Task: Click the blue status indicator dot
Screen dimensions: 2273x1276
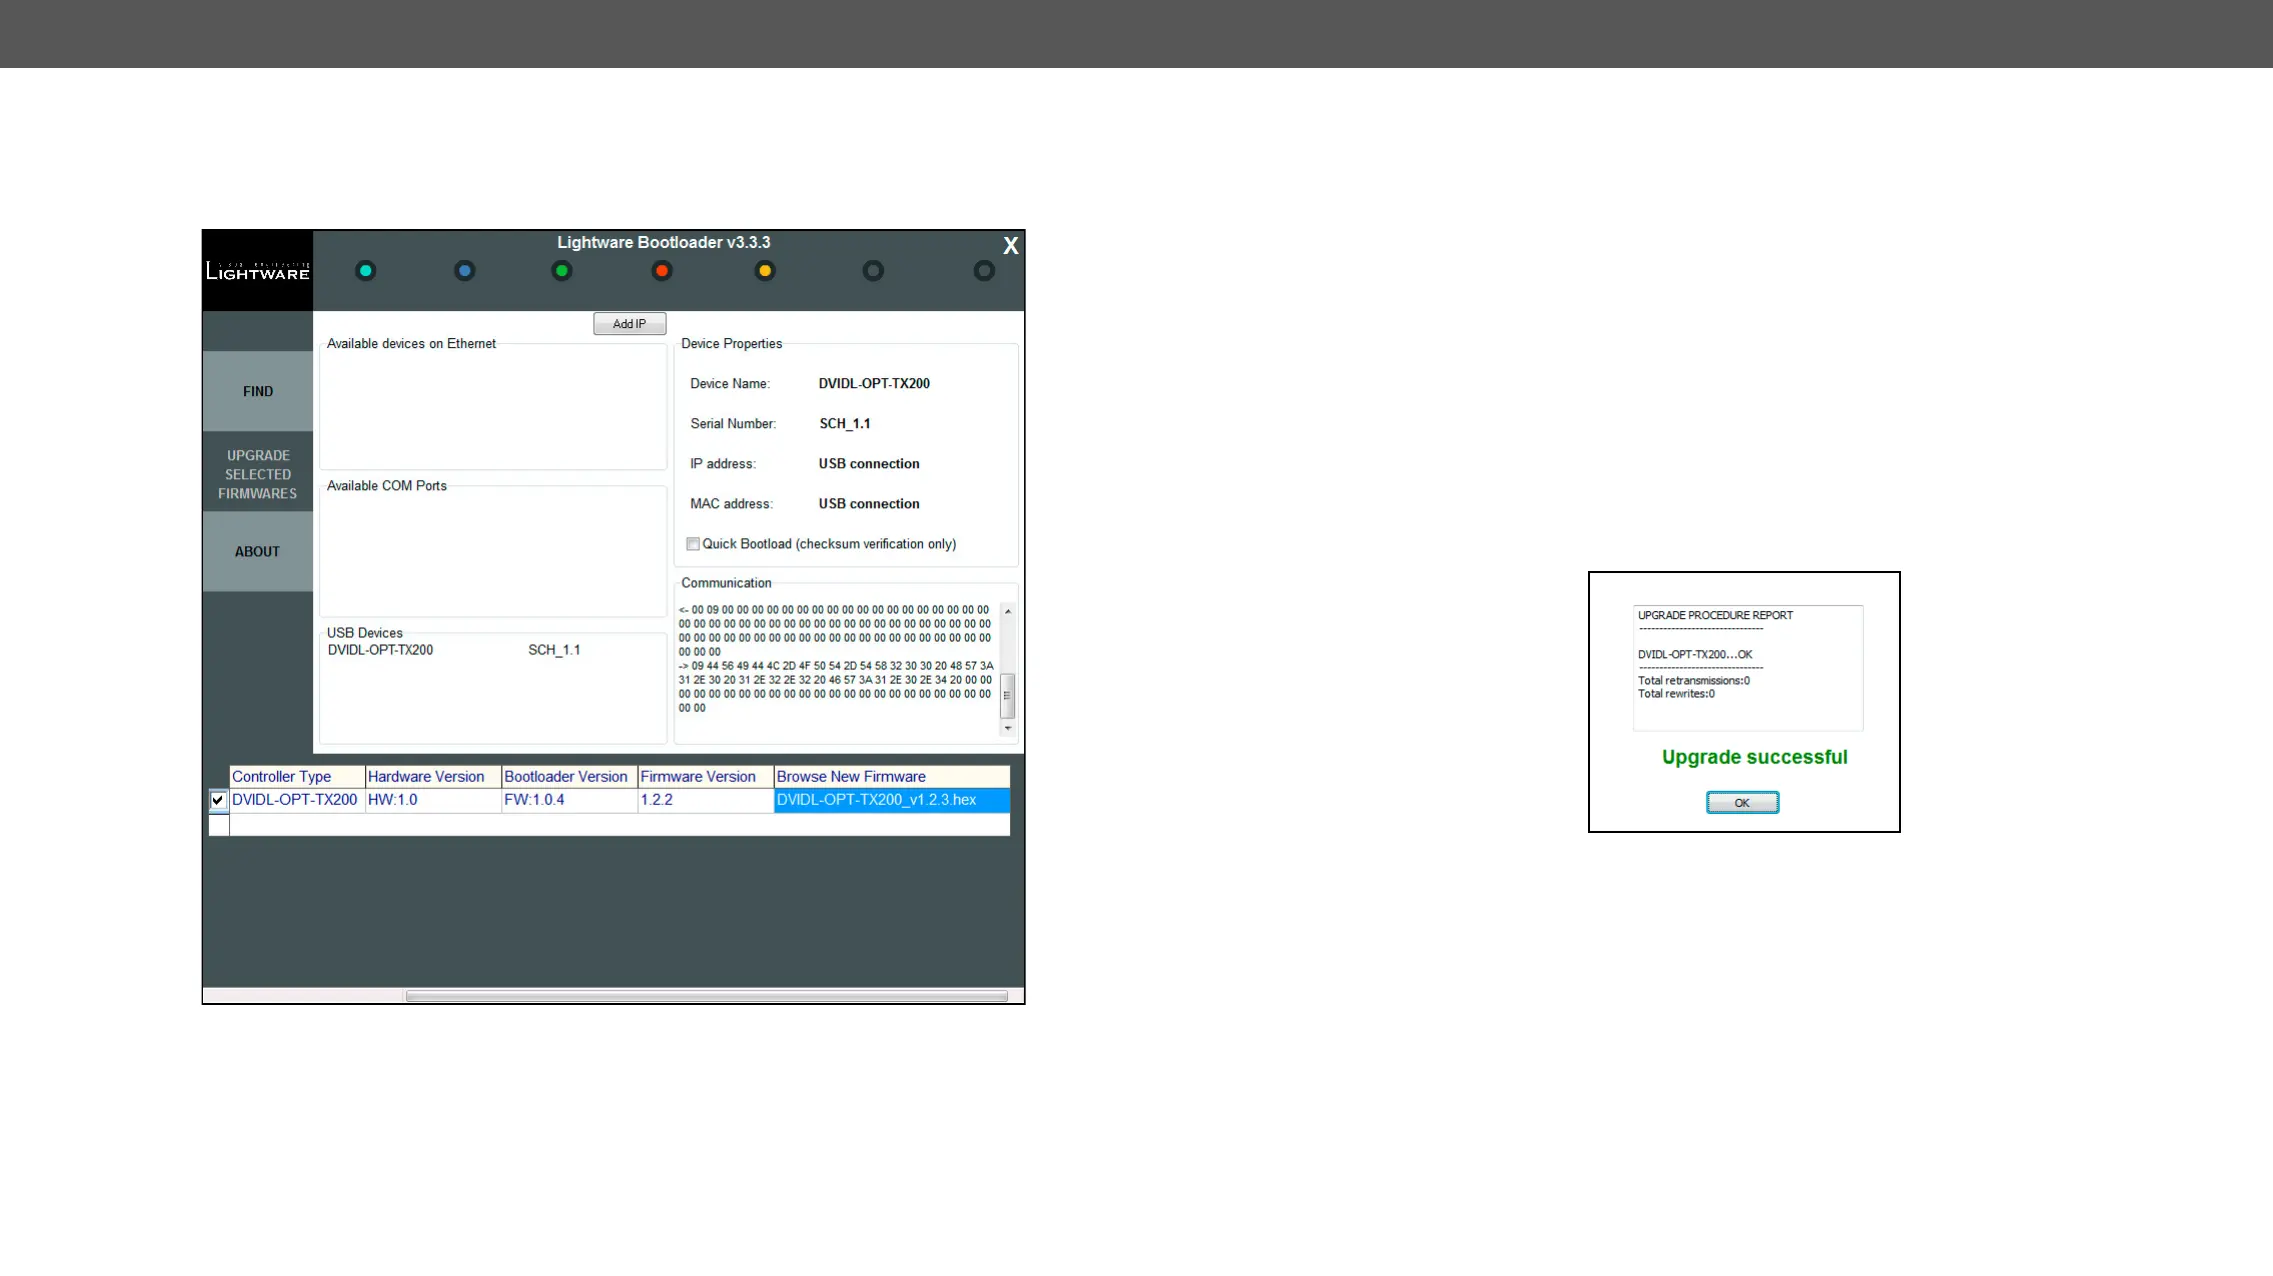Action: [x=465, y=271]
